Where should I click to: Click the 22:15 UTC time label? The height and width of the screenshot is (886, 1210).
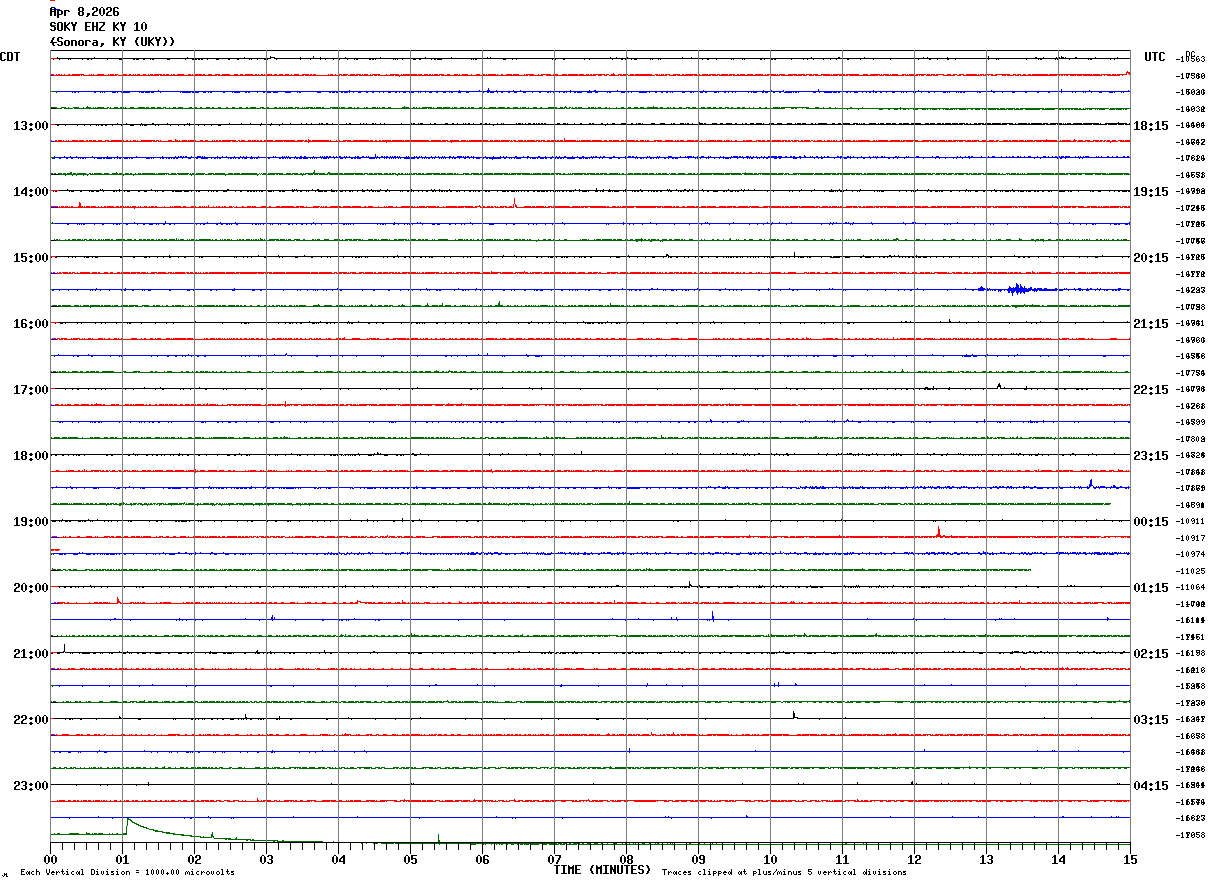tap(1151, 390)
